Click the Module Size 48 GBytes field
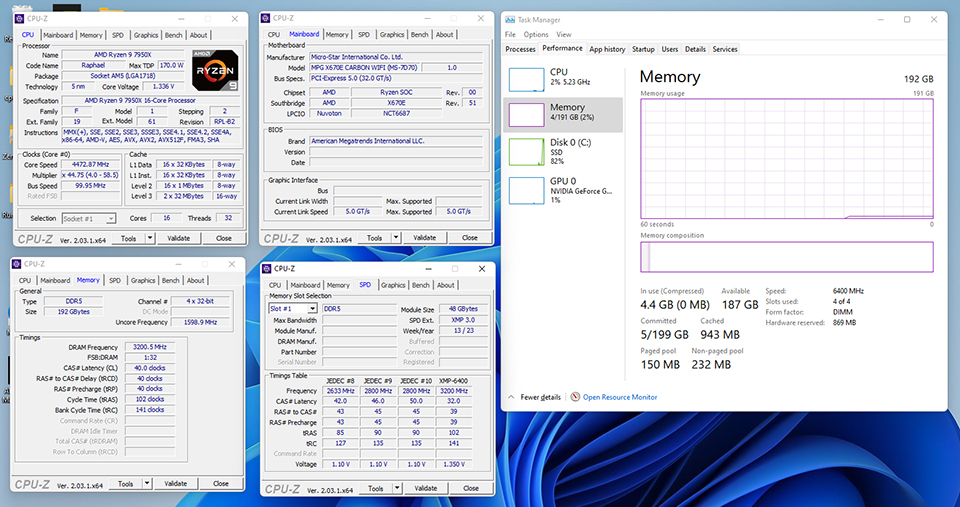960x507 pixels. [x=463, y=309]
